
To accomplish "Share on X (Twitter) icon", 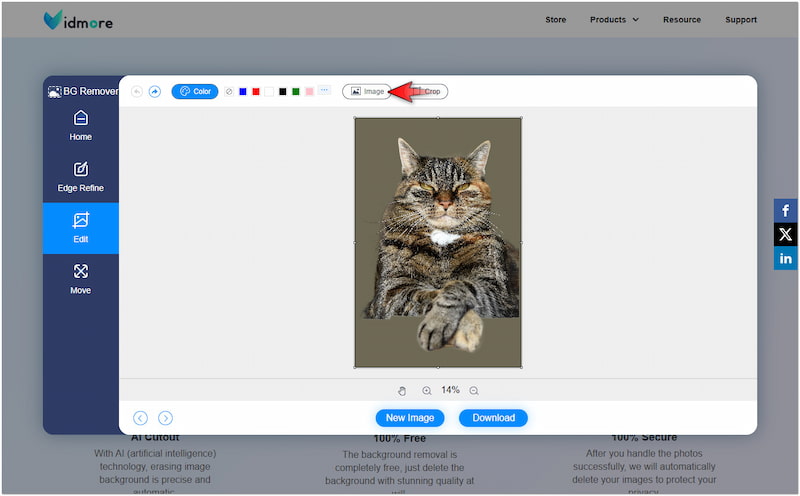I will pyautogui.click(x=785, y=235).
